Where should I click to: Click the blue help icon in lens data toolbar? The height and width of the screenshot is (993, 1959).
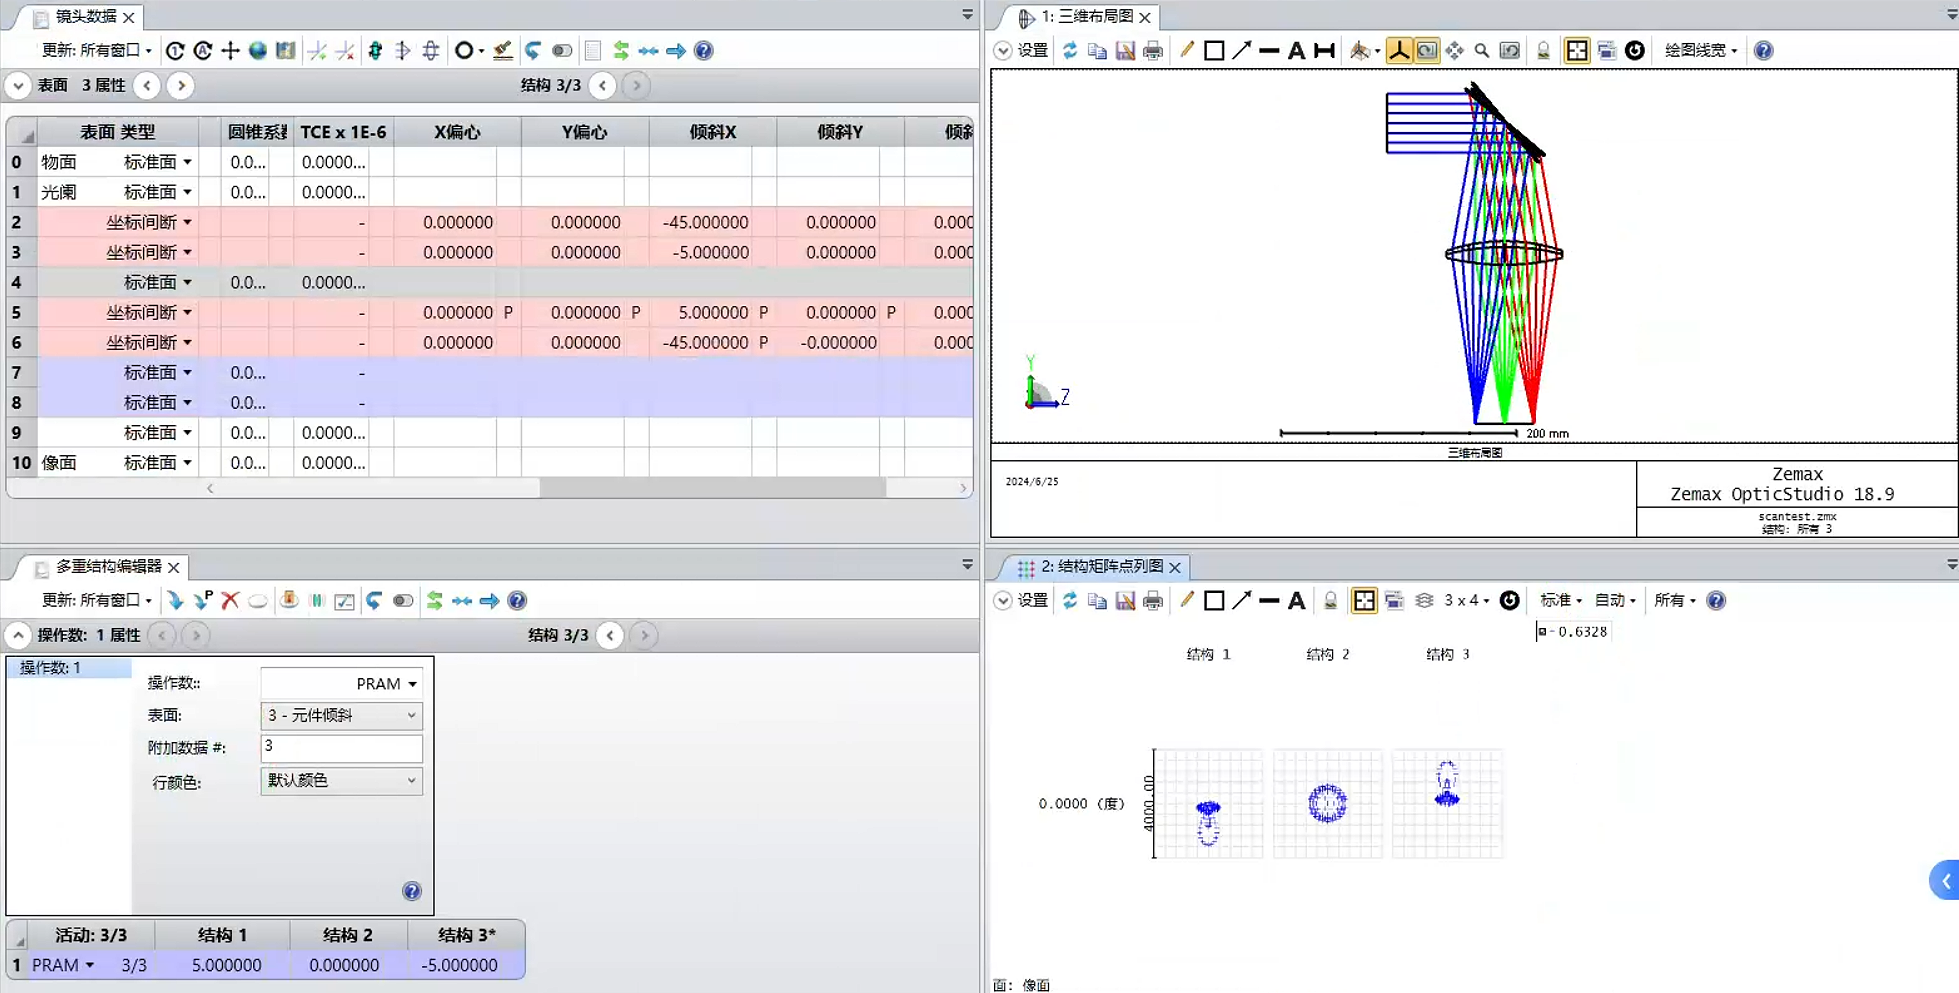[704, 51]
